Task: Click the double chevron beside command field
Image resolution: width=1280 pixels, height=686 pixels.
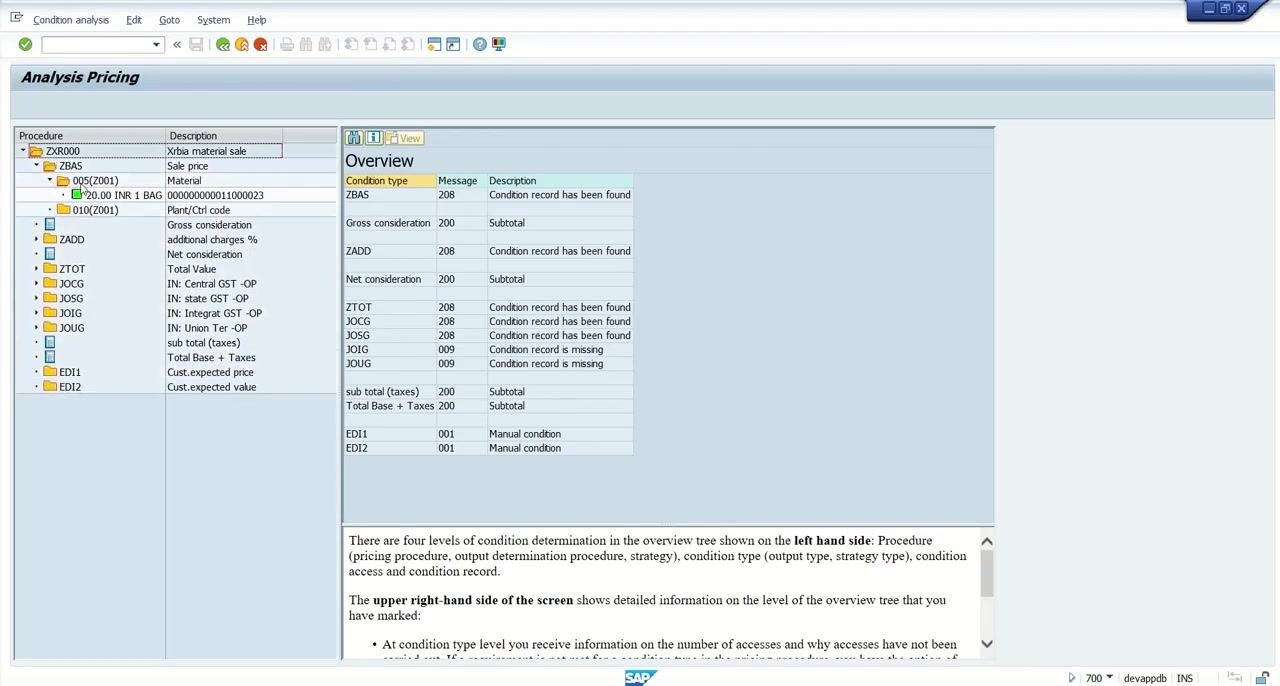Action: click(177, 44)
